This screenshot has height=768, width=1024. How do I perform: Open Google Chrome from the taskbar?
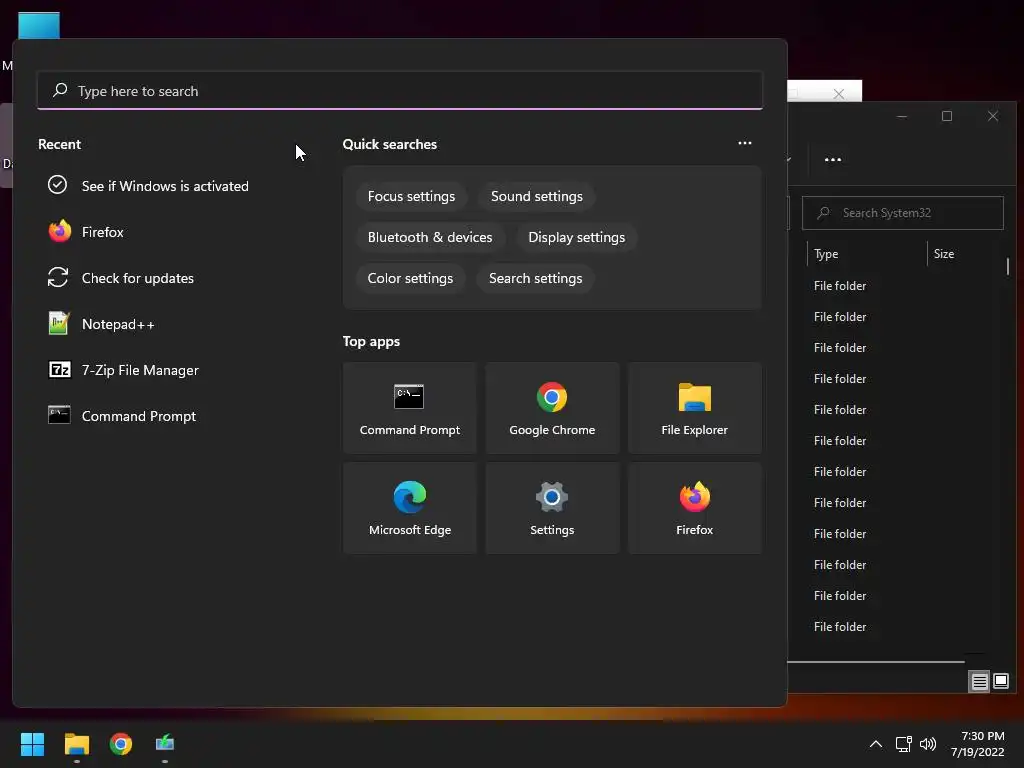tap(121, 744)
